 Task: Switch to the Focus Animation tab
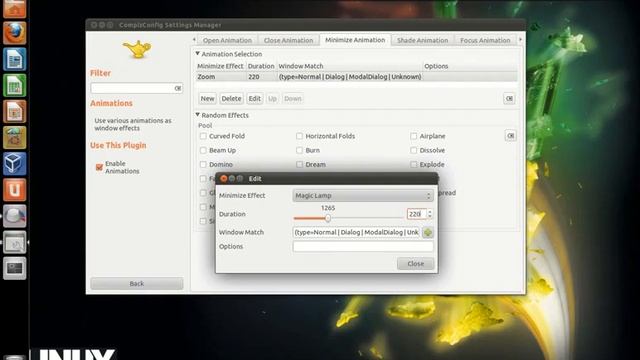point(485,40)
